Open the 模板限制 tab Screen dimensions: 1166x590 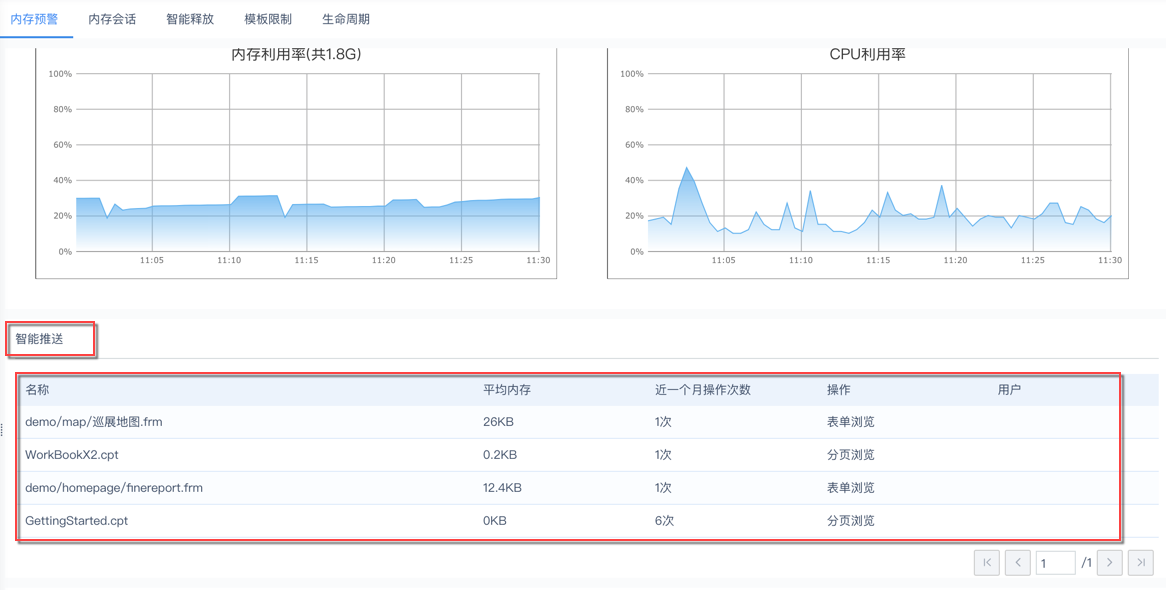point(268,19)
